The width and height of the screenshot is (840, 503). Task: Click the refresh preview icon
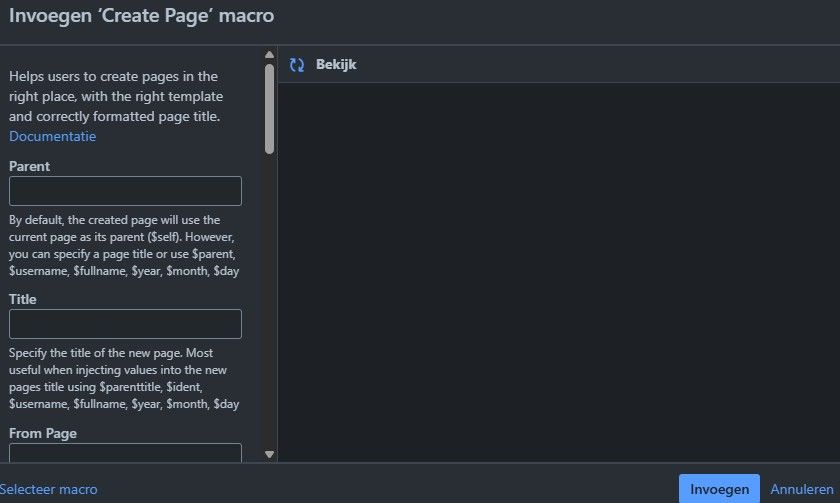coord(297,65)
